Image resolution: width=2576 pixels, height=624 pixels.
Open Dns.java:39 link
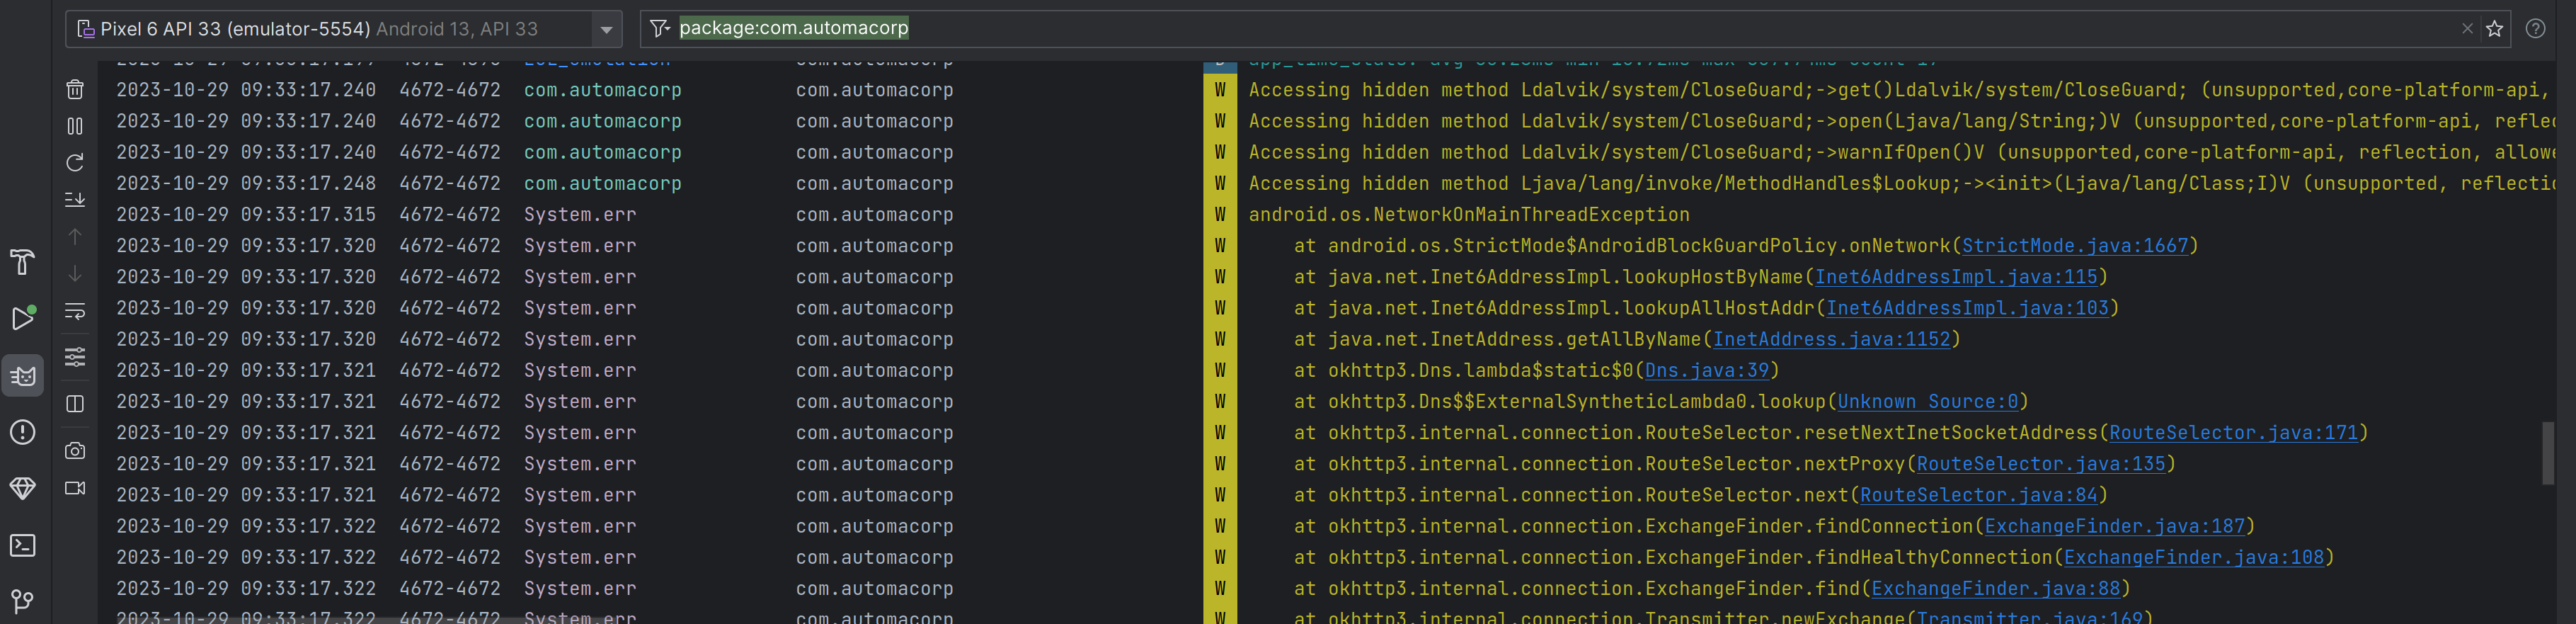(x=1706, y=370)
